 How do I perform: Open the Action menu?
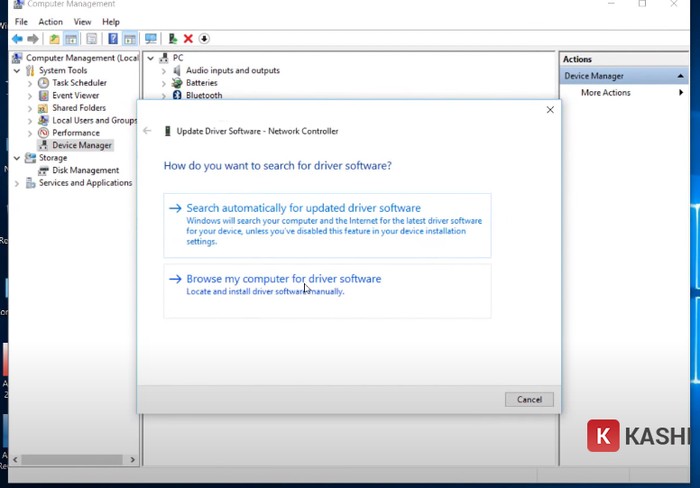click(50, 21)
